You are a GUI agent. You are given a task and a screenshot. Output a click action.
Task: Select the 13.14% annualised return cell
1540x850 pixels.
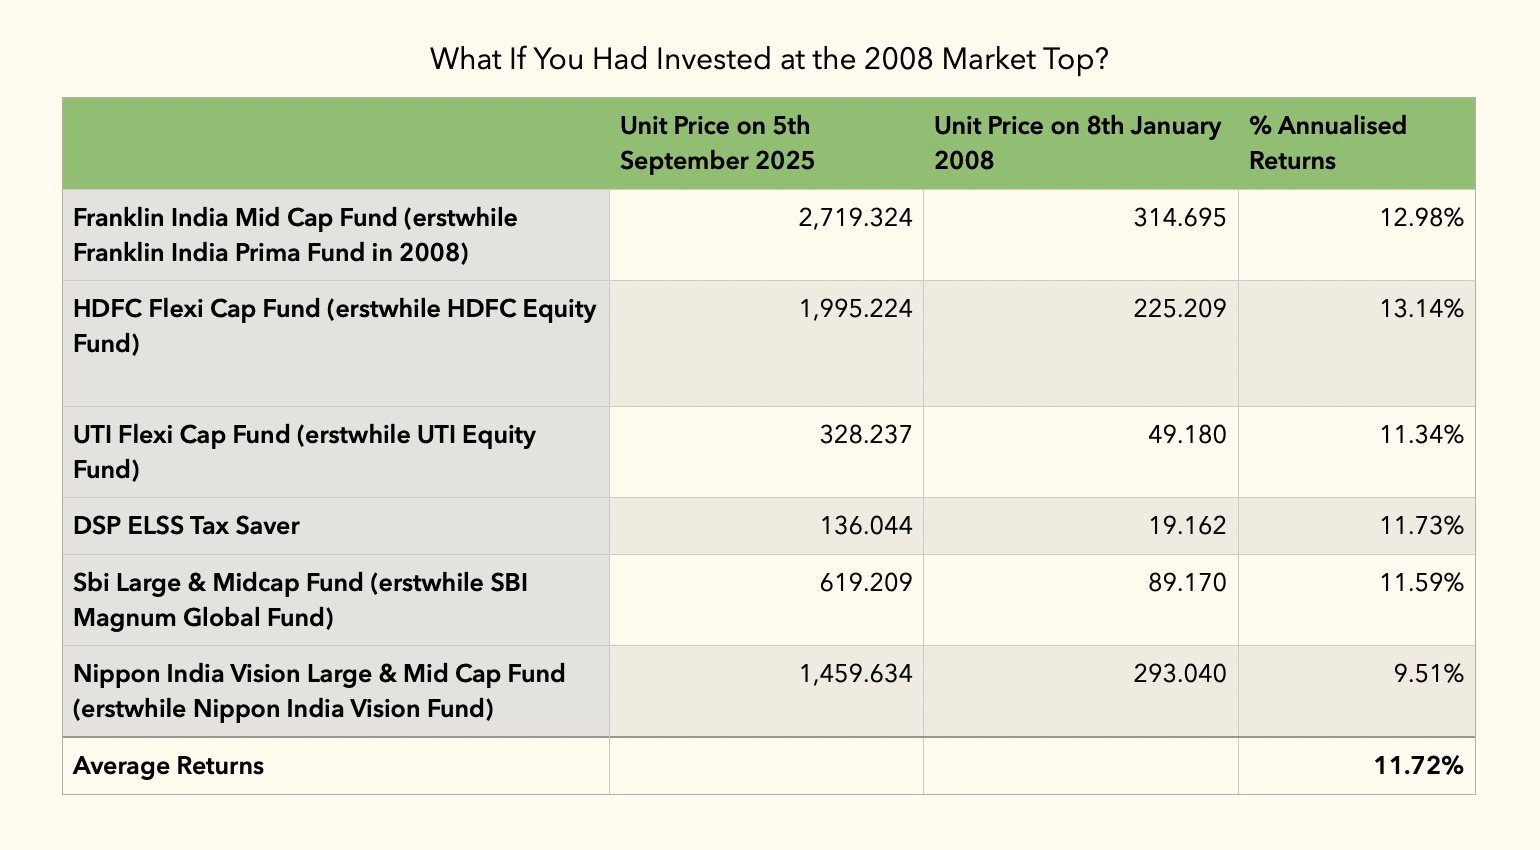(x=1421, y=309)
